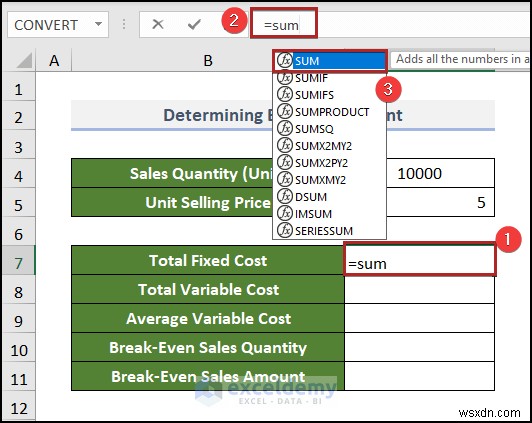Click the CONVERT Name Box field

click(x=58, y=24)
